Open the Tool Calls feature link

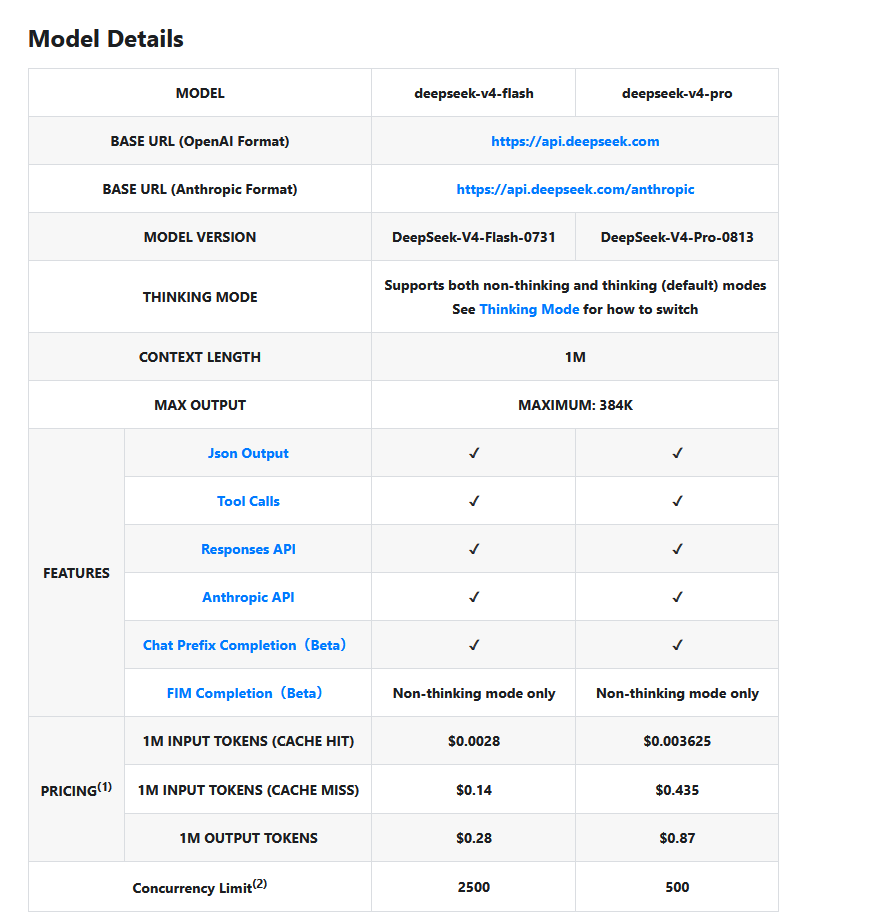248,501
